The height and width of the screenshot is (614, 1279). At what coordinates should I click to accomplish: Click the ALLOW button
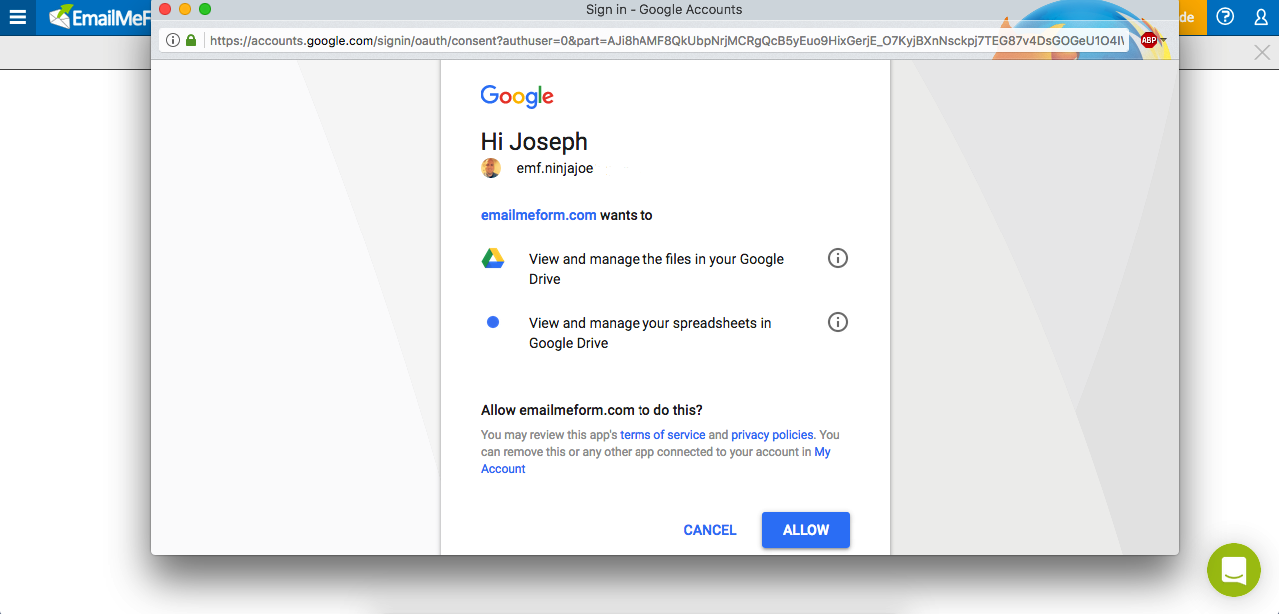(806, 530)
